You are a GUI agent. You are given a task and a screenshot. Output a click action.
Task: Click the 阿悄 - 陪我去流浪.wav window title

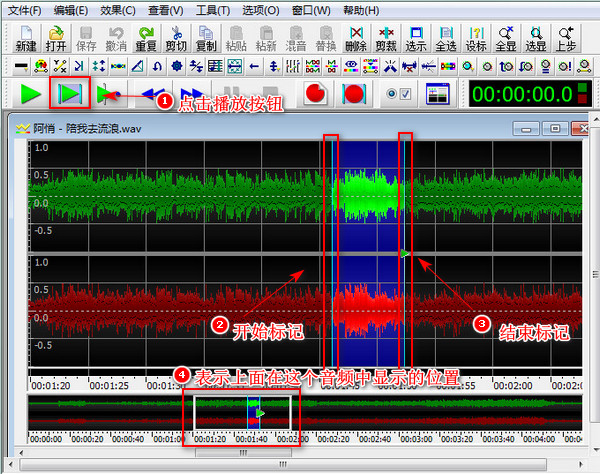tap(87, 129)
